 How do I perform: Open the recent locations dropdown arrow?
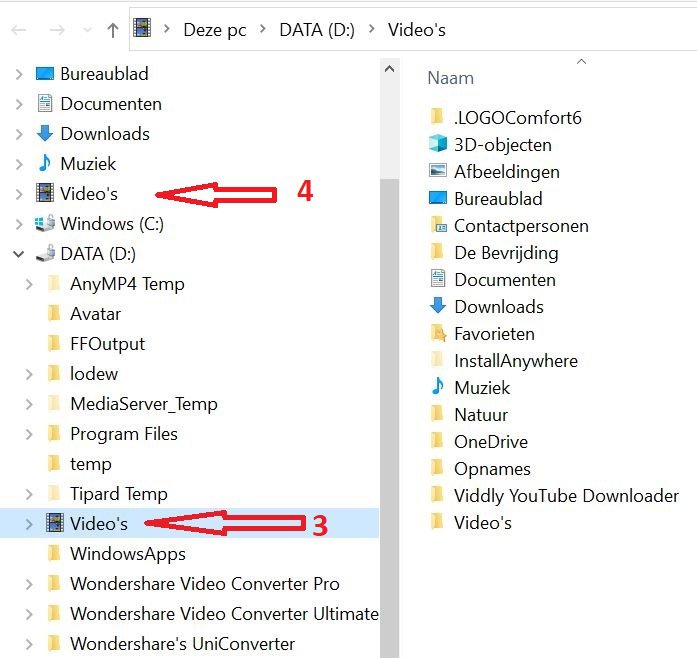coord(88,30)
